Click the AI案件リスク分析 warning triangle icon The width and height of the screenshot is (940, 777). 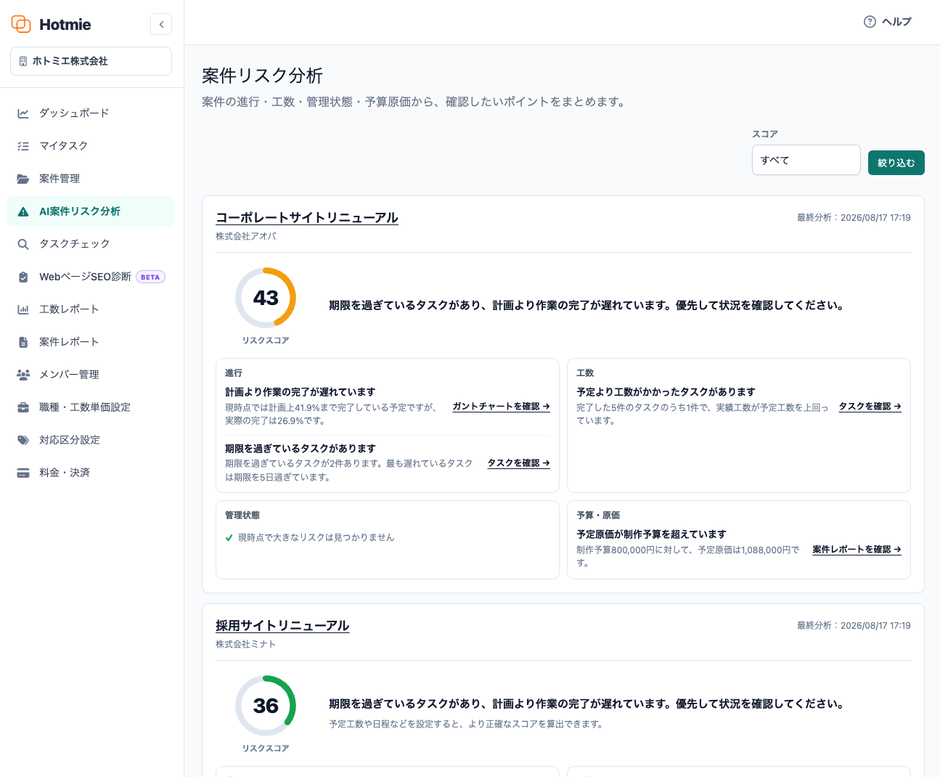(x=23, y=212)
